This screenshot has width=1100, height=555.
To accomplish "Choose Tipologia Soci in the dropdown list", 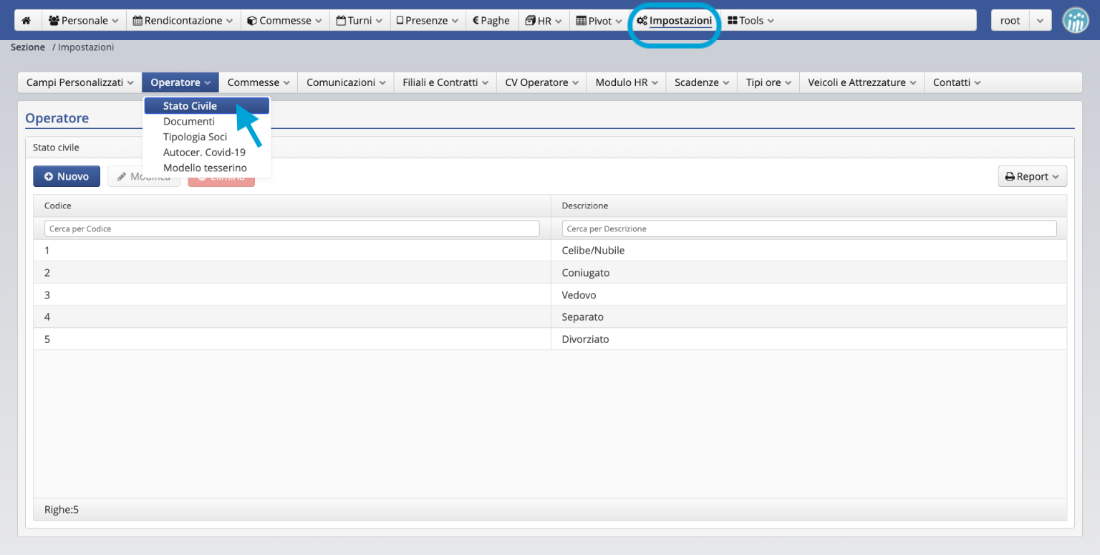I will (195, 137).
